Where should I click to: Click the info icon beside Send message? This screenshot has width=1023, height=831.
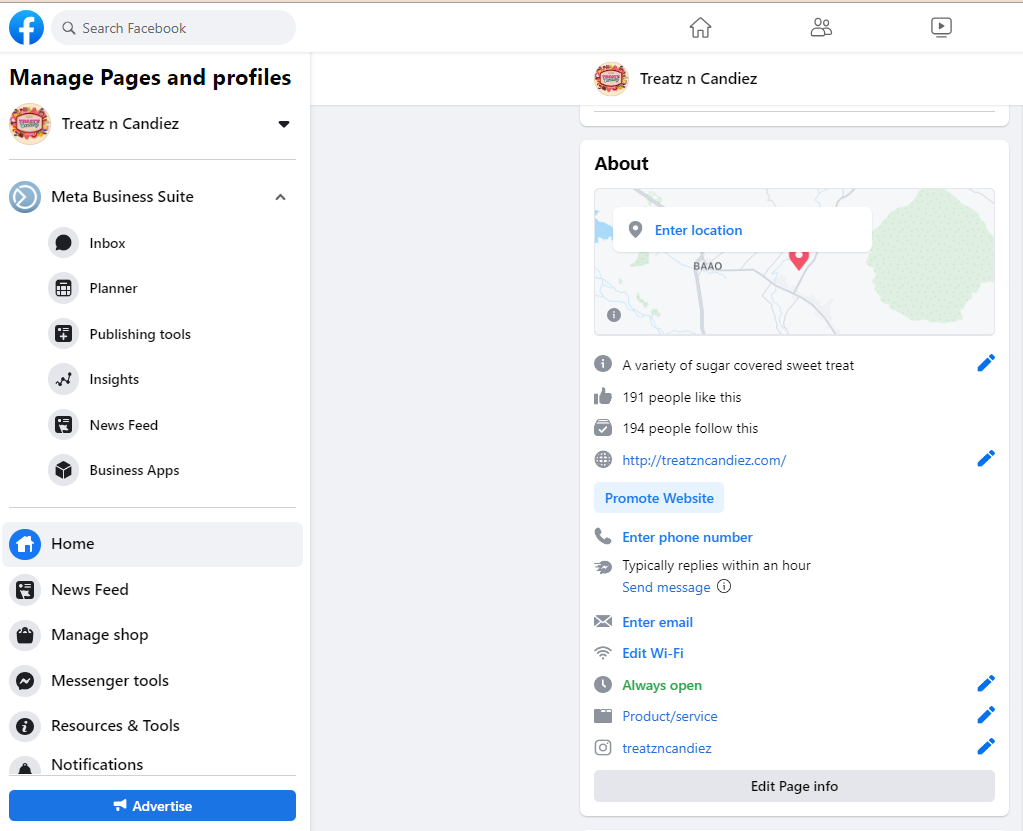click(x=724, y=587)
